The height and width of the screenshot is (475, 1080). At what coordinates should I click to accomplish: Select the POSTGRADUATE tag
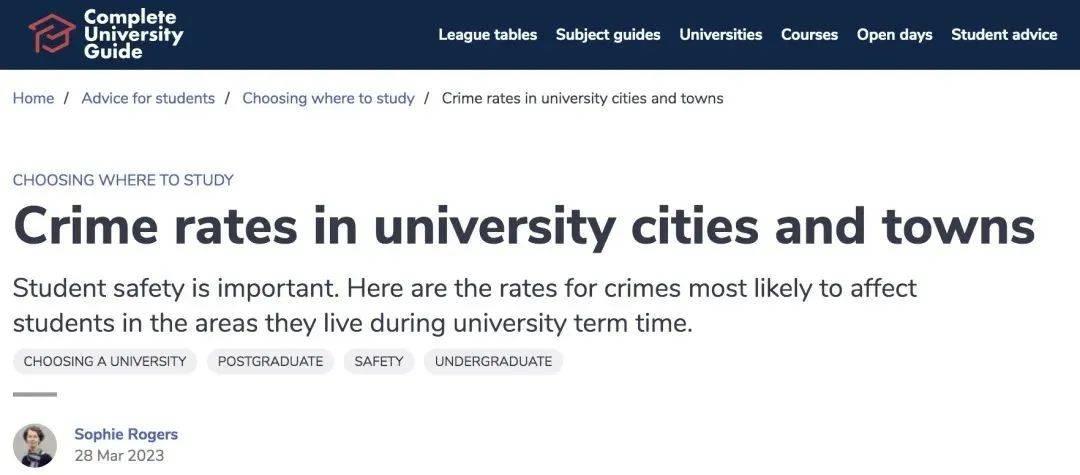270,361
